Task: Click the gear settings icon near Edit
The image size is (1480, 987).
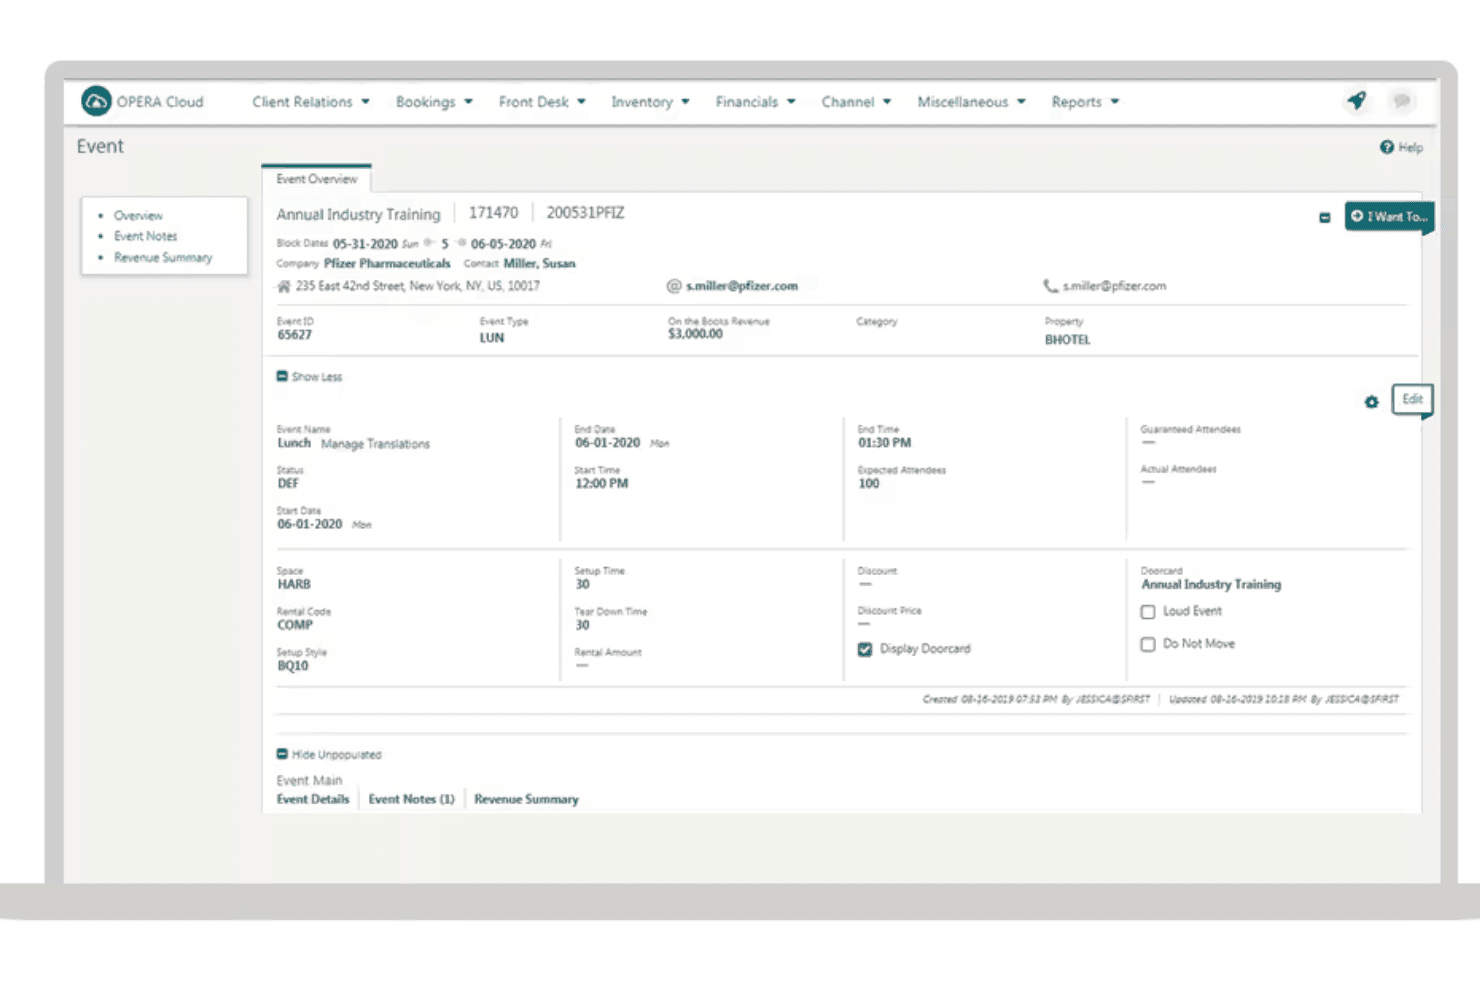Action: (1371, 402)
